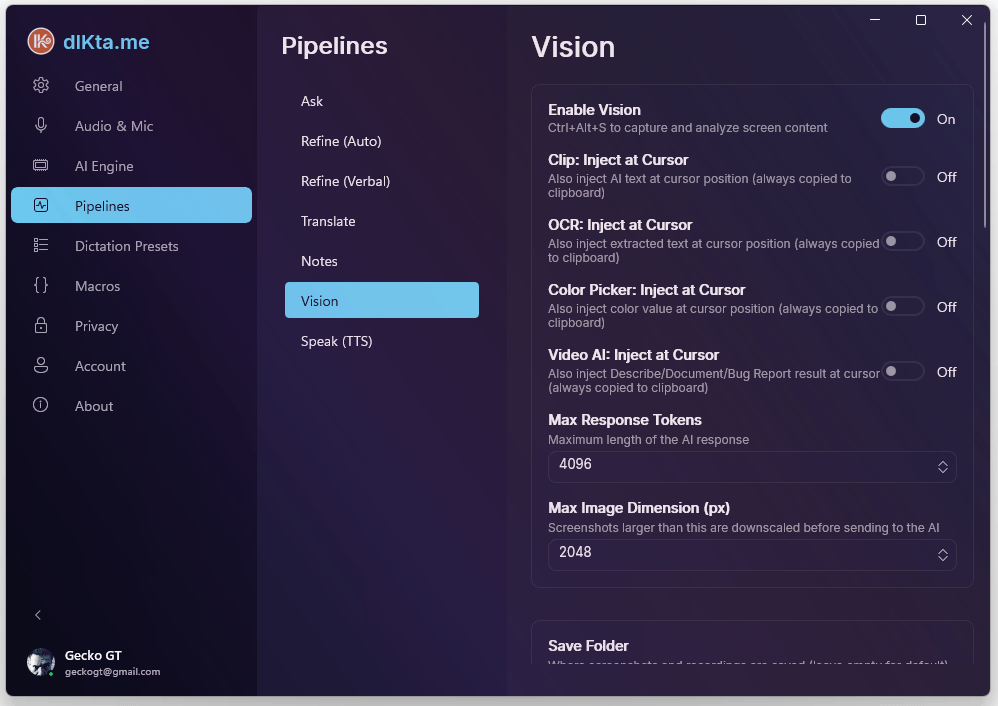Open the Translate pipeline tab
Screen dimensions: 998x706
(x=328, y=221)
